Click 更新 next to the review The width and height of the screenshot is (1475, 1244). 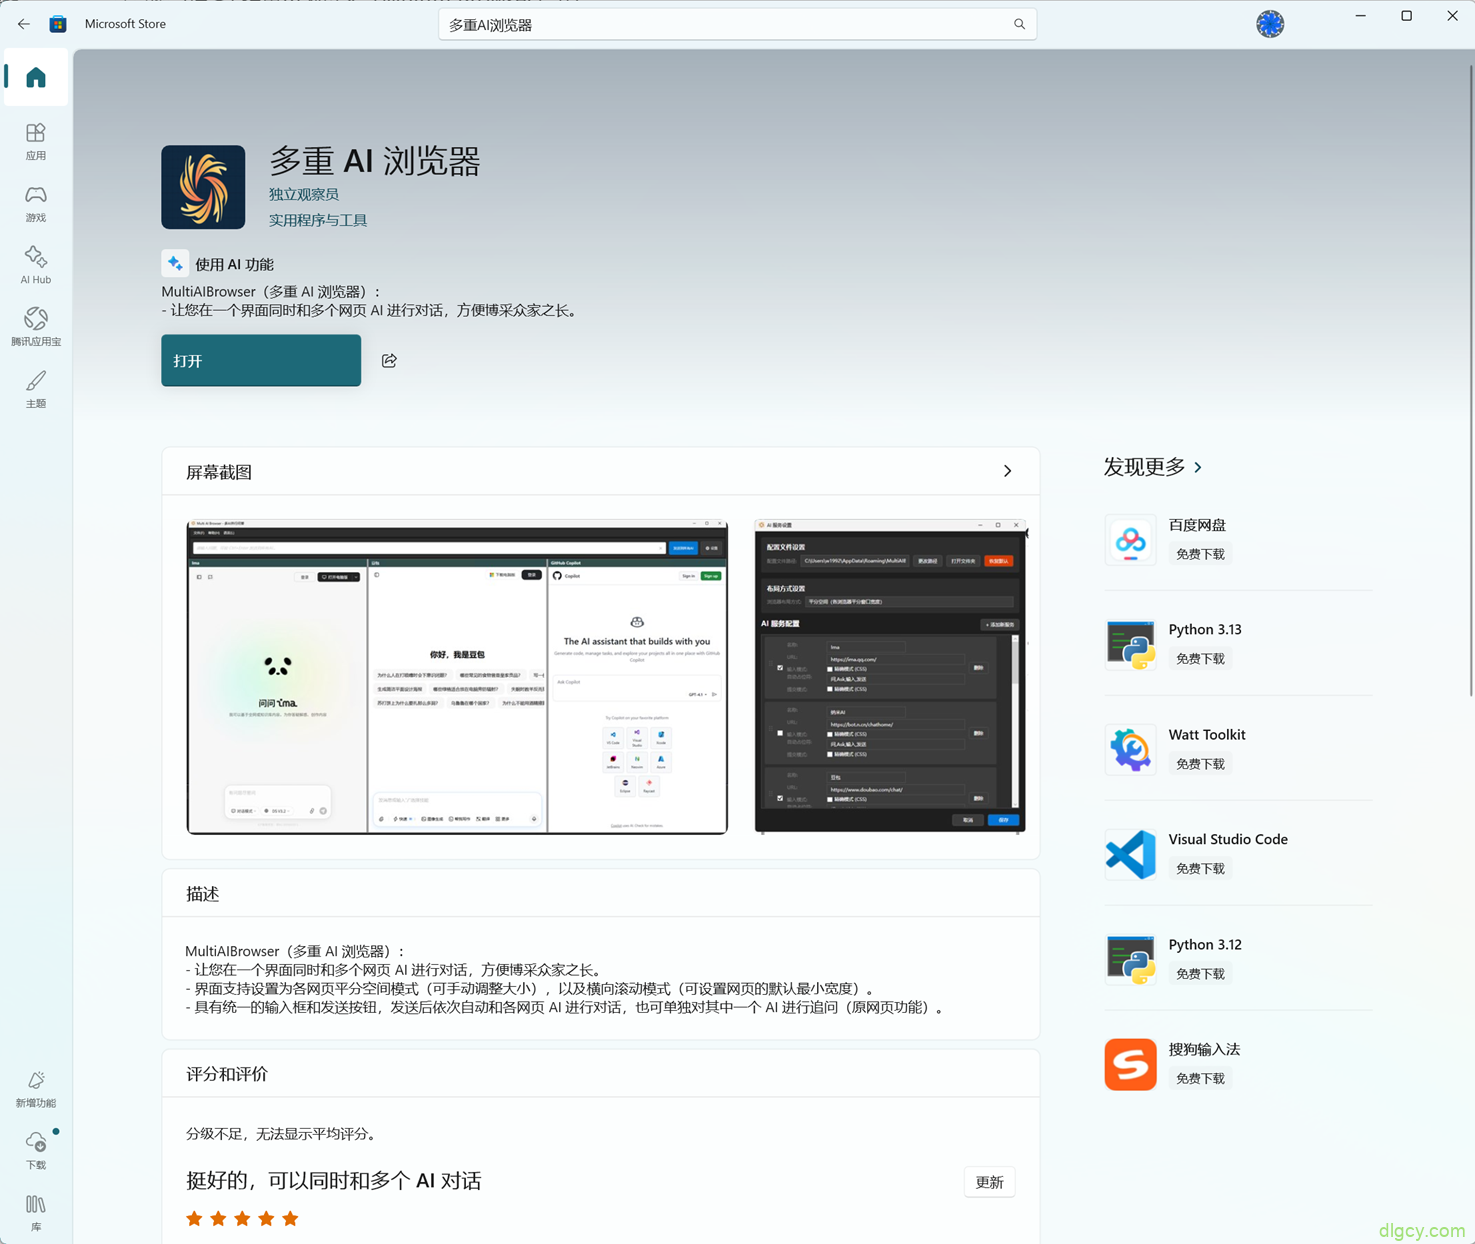pyautogui.click(x=989, y=1181)
